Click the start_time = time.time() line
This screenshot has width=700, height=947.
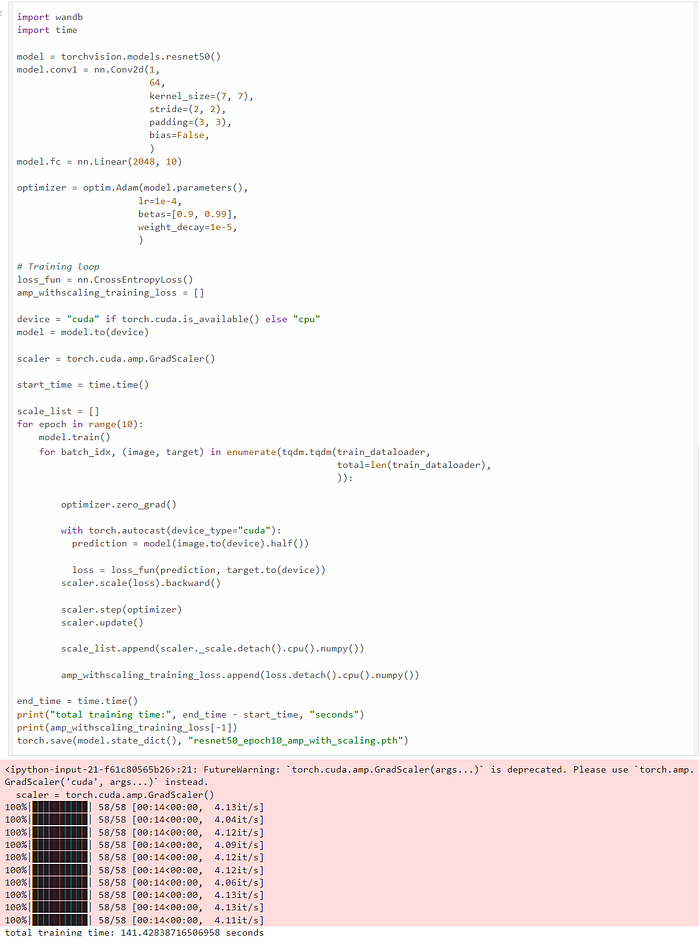coord(83,385)
